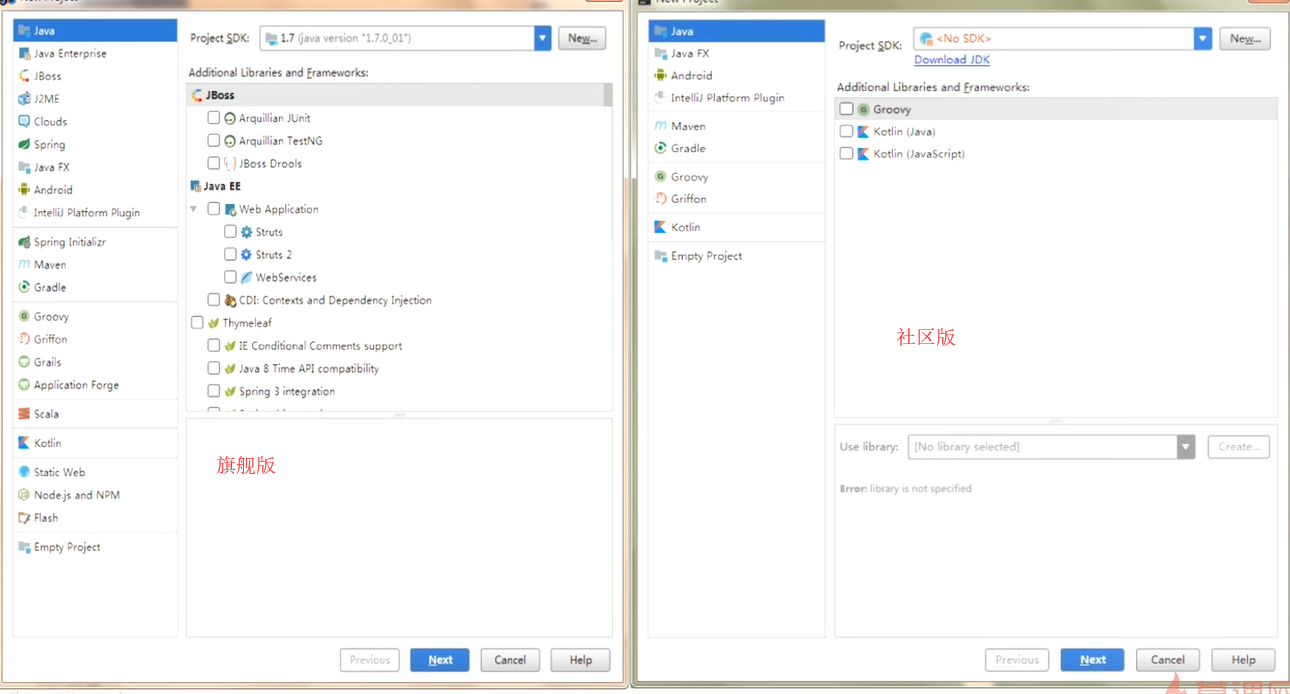This screenshot has height=694, width=1290.
Task: Check the WebServices option
Action: pyautogui.click(x=231, y=277)
